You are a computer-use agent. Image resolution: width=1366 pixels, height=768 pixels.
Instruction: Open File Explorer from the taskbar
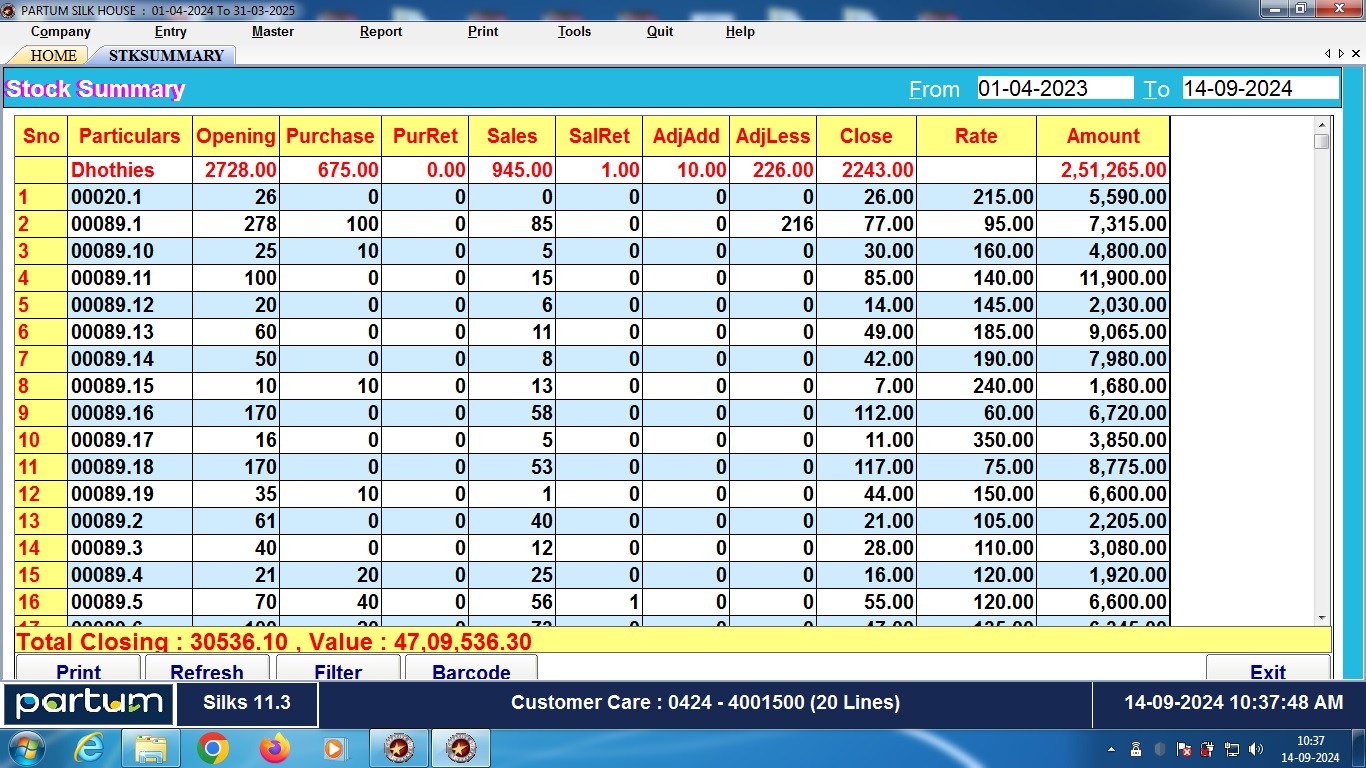(x=151, y=748)
